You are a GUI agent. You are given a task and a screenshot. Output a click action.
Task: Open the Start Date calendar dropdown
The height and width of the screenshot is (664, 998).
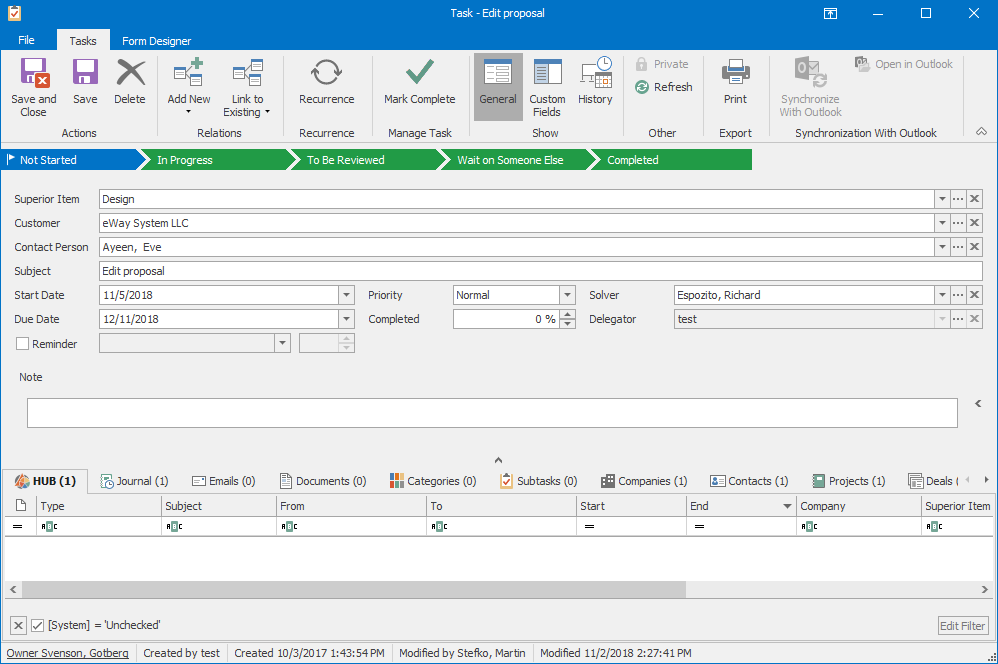[x=346, y=295]
